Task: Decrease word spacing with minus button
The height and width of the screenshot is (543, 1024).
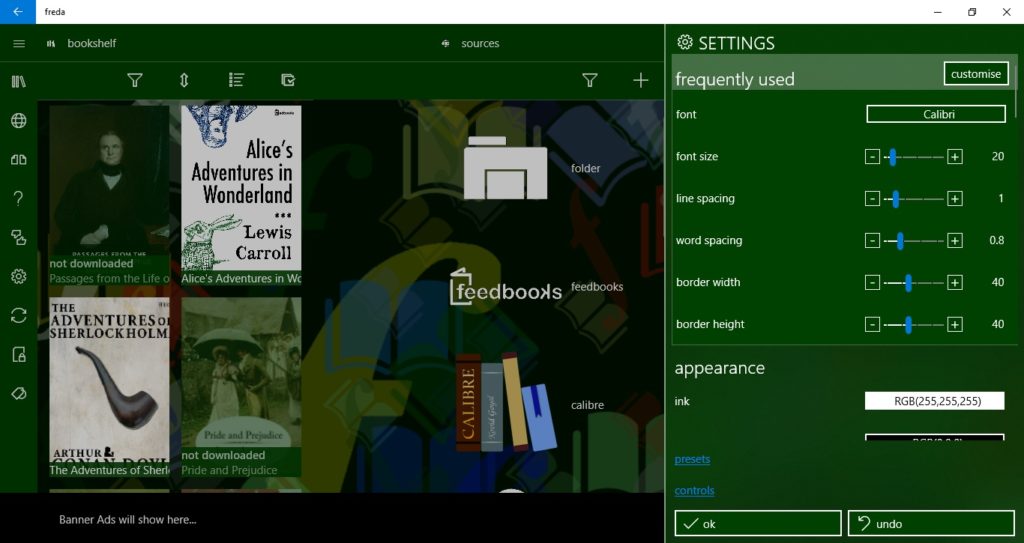Action: point(872,240)
